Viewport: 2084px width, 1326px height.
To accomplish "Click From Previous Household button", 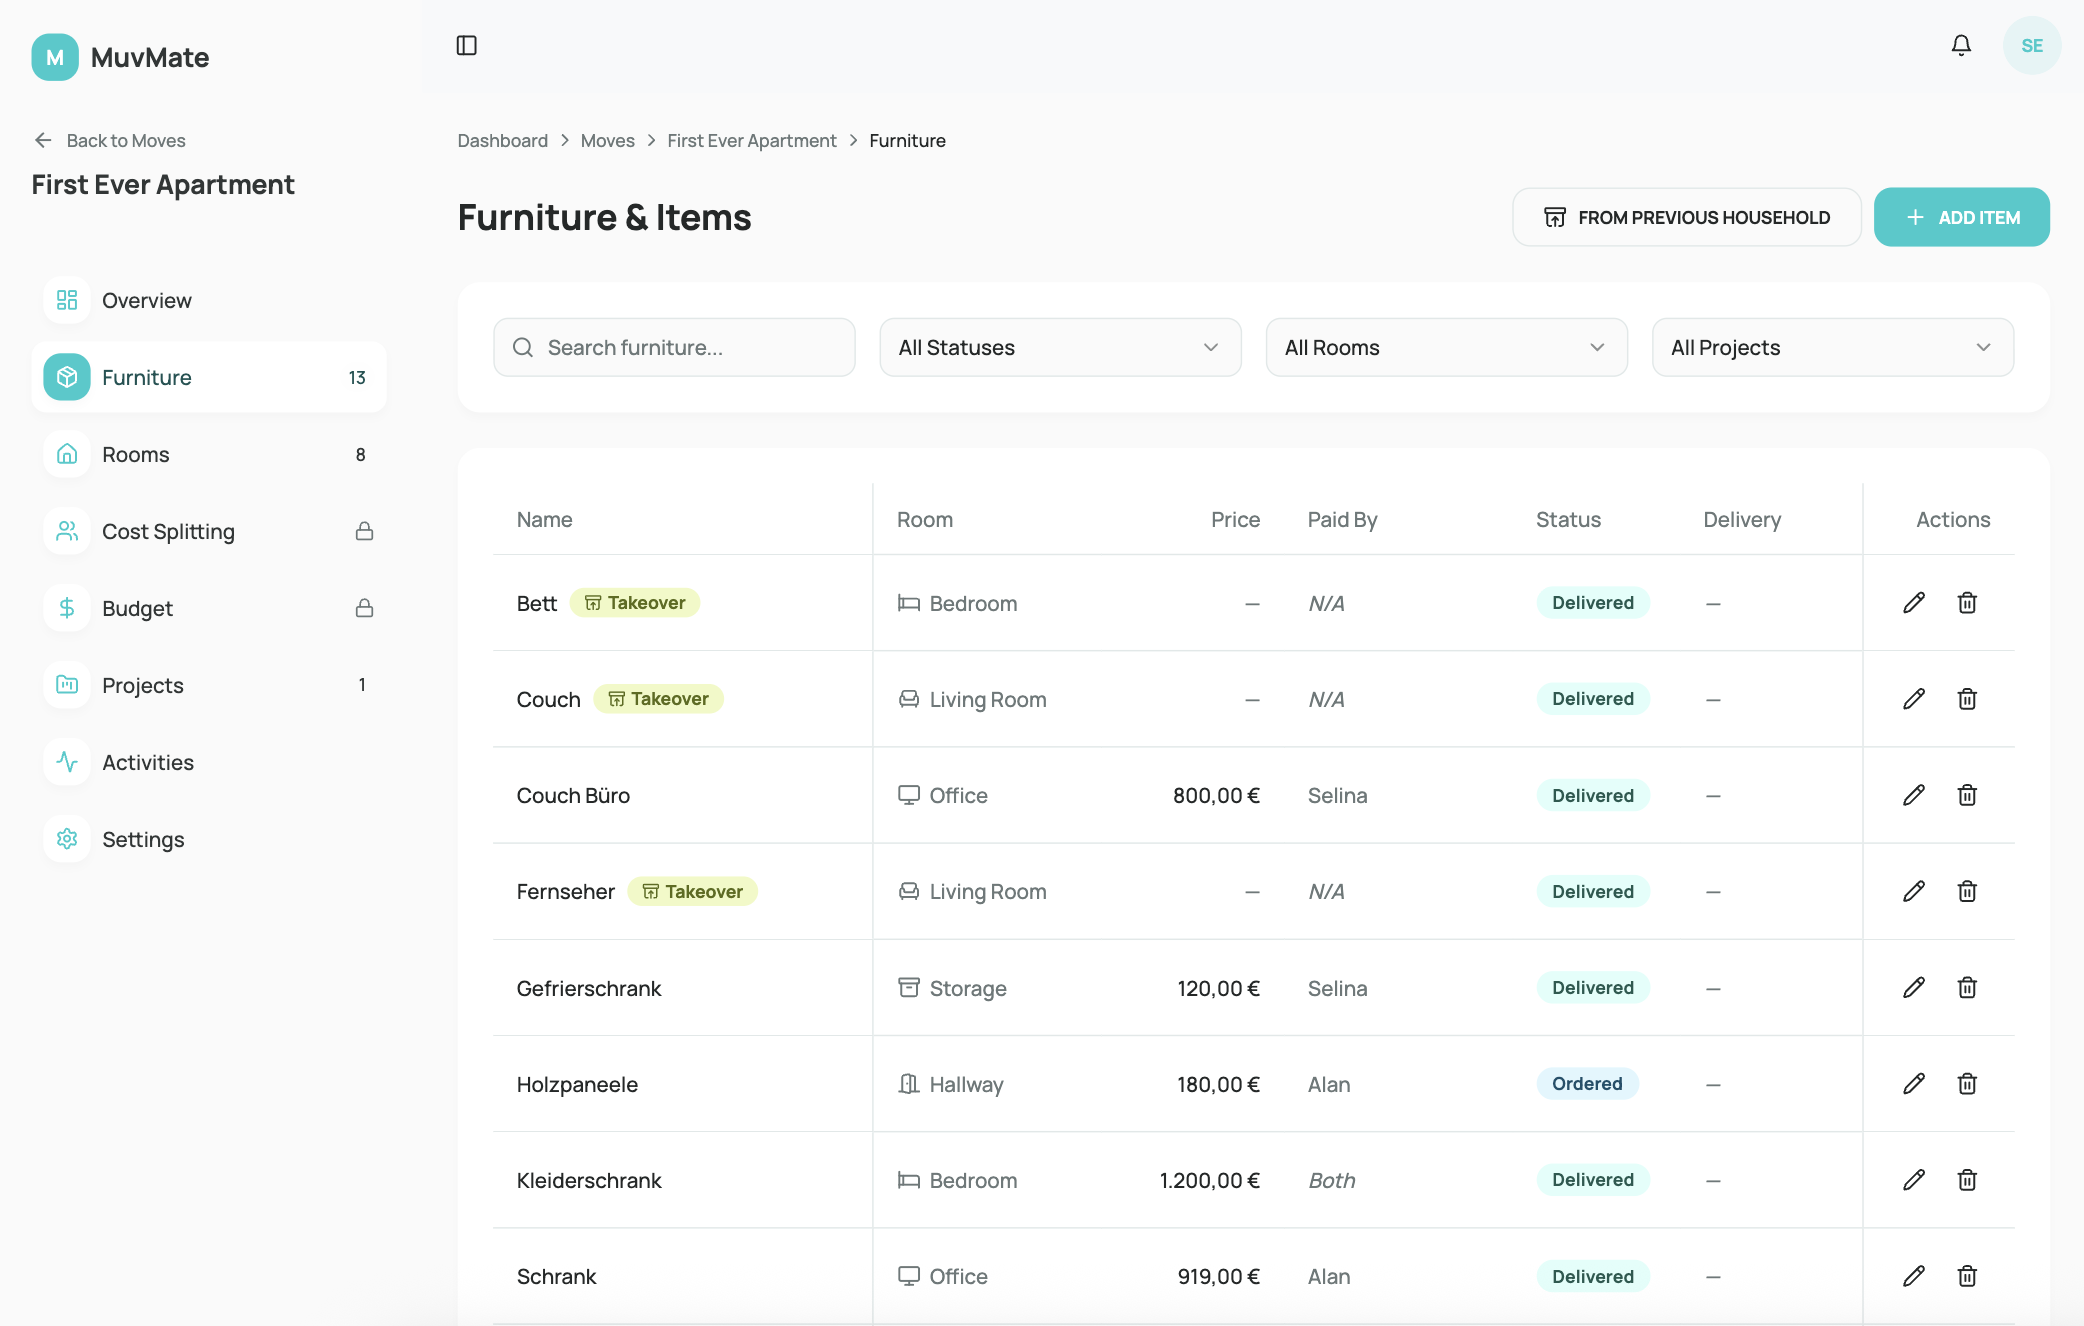I will pyautogui.click(x=1686, y=217).
